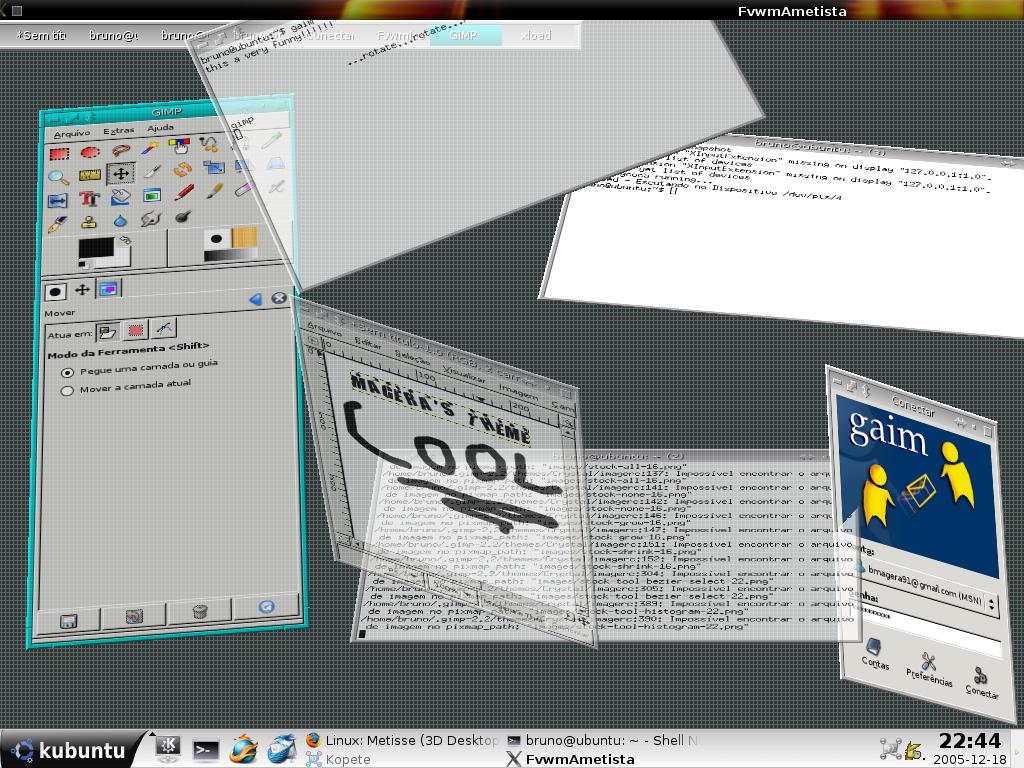Select the Rectangle Select tool in GIMP
This screenshot has width=1024, height=768.
point(59,154)
